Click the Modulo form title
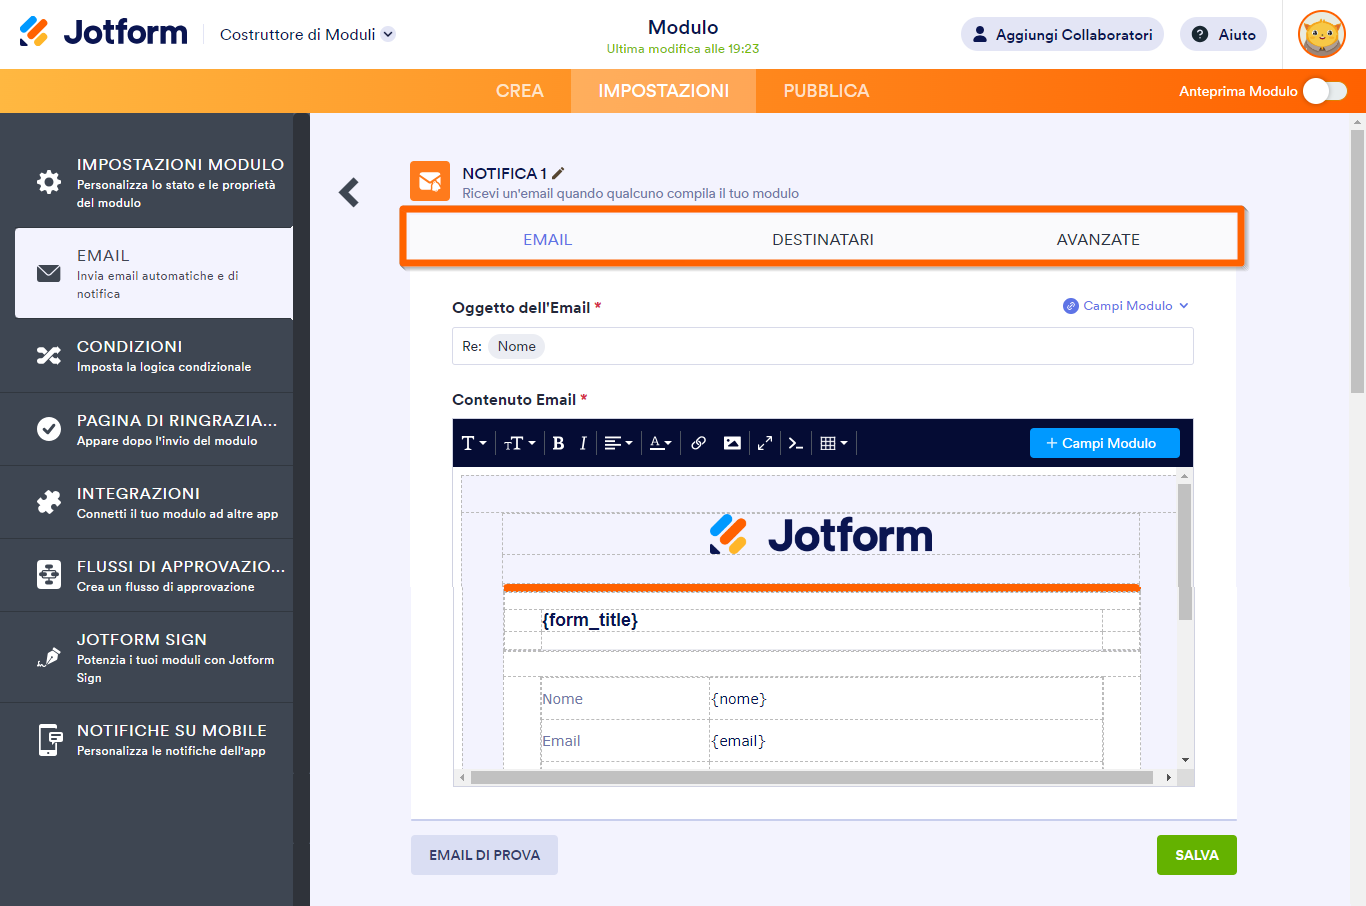 click(683, 27)
